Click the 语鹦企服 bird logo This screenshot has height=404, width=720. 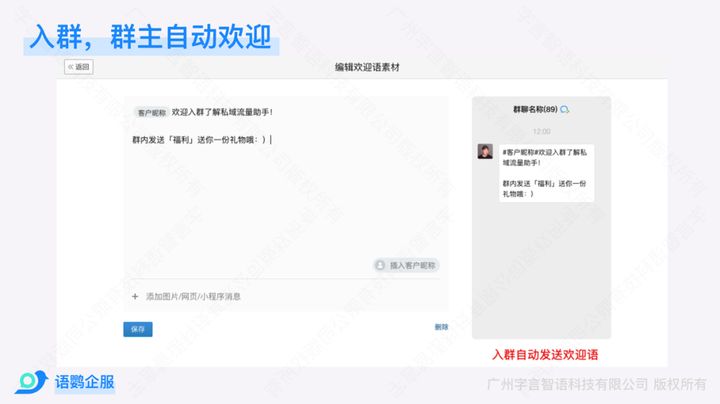point(31,382)
